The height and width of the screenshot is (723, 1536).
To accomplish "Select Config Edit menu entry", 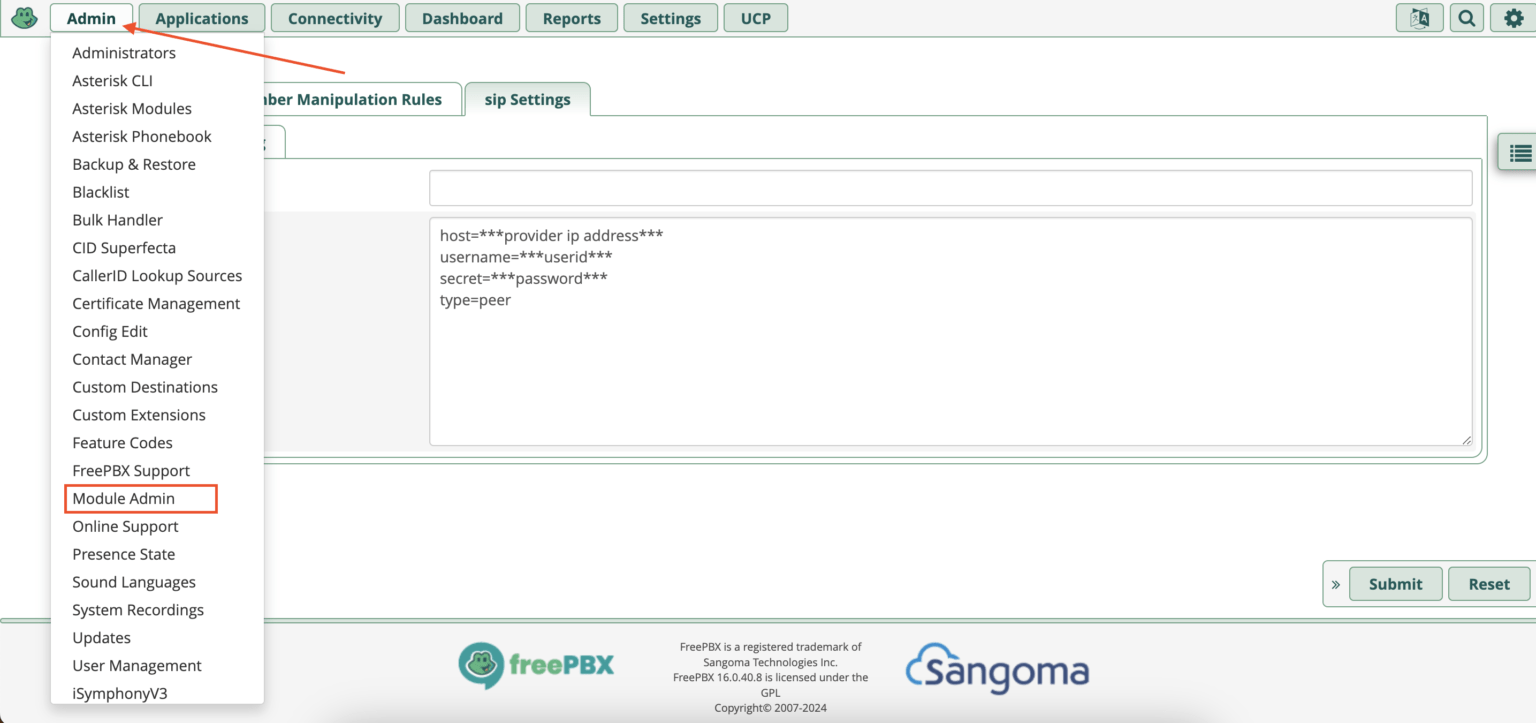I will coord(110,332).
